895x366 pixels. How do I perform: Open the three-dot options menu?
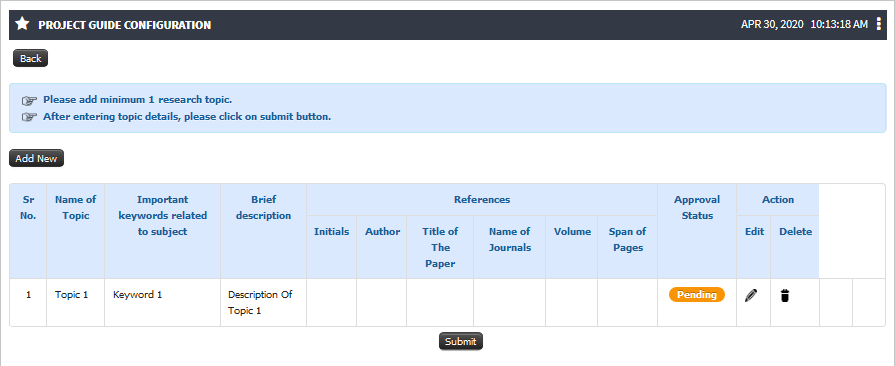[878, 24]
